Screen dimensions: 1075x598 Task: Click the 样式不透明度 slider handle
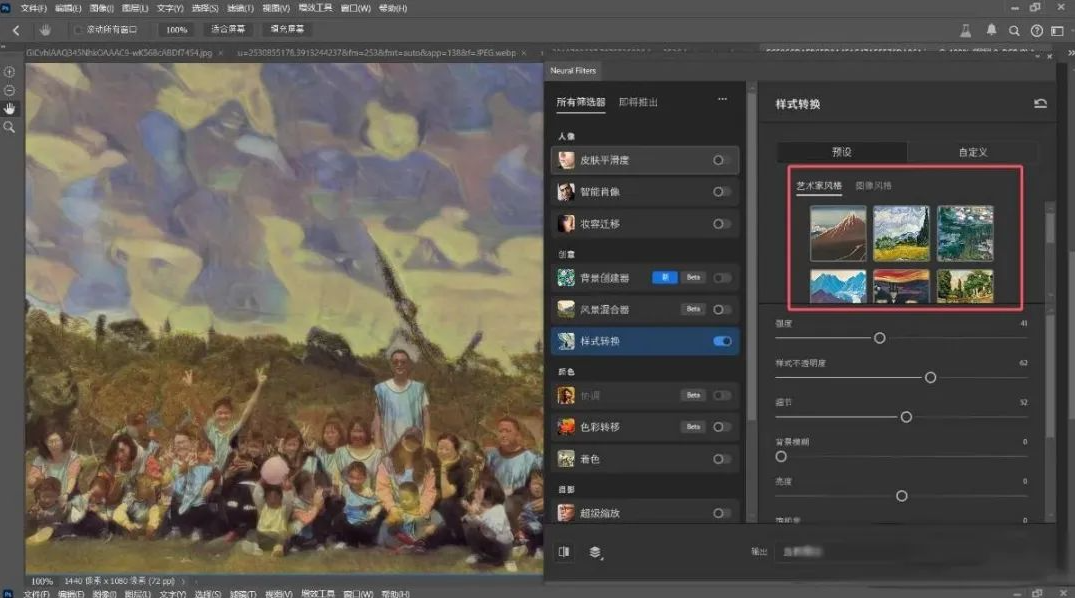930,377
